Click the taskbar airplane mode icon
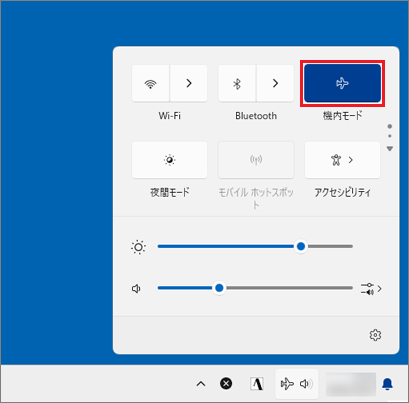 (287, 384)
